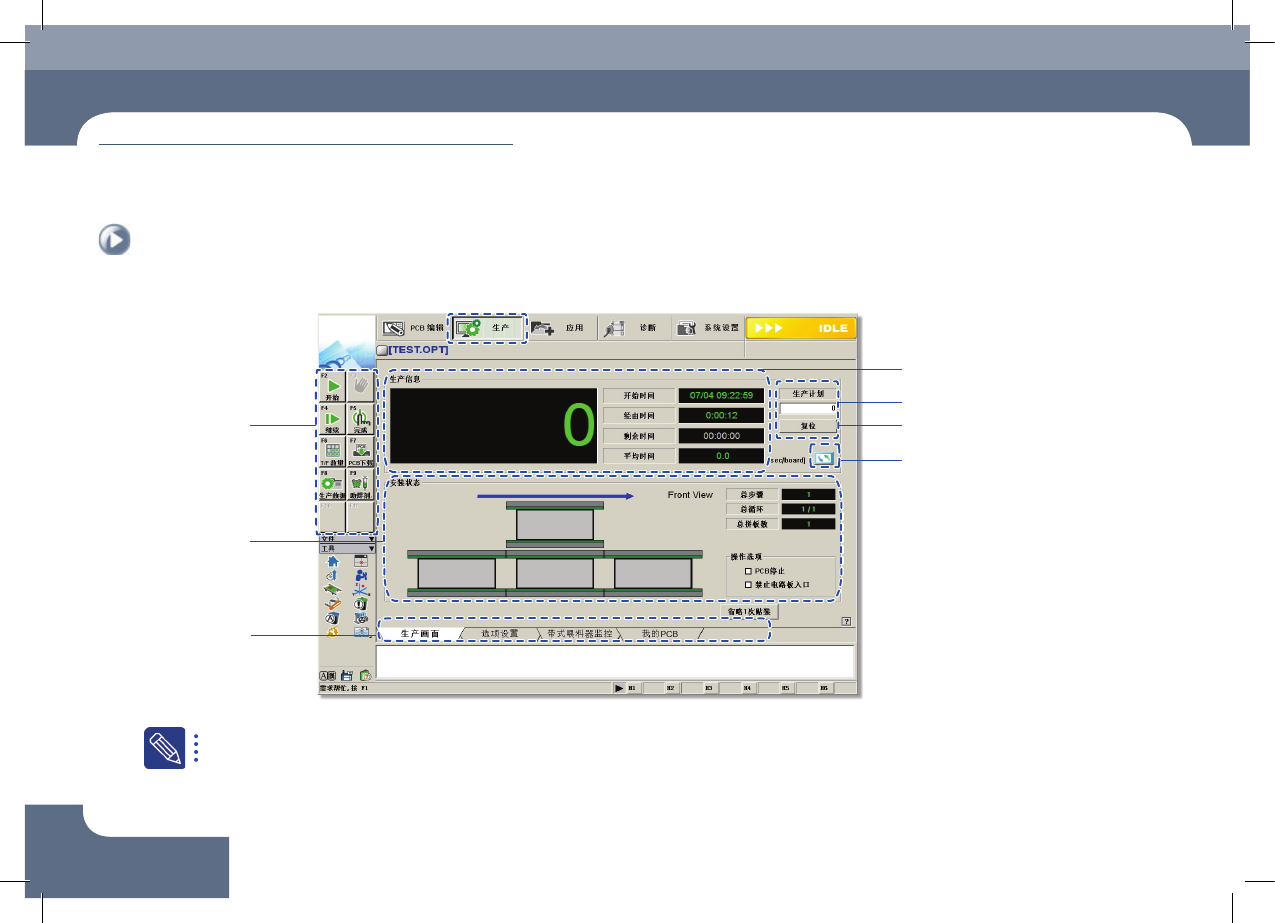This screenshot has height=923, width=1275.
Task: Click the orange conveyor tool icon
Action: pyautogui.click(x=334, y=604)
